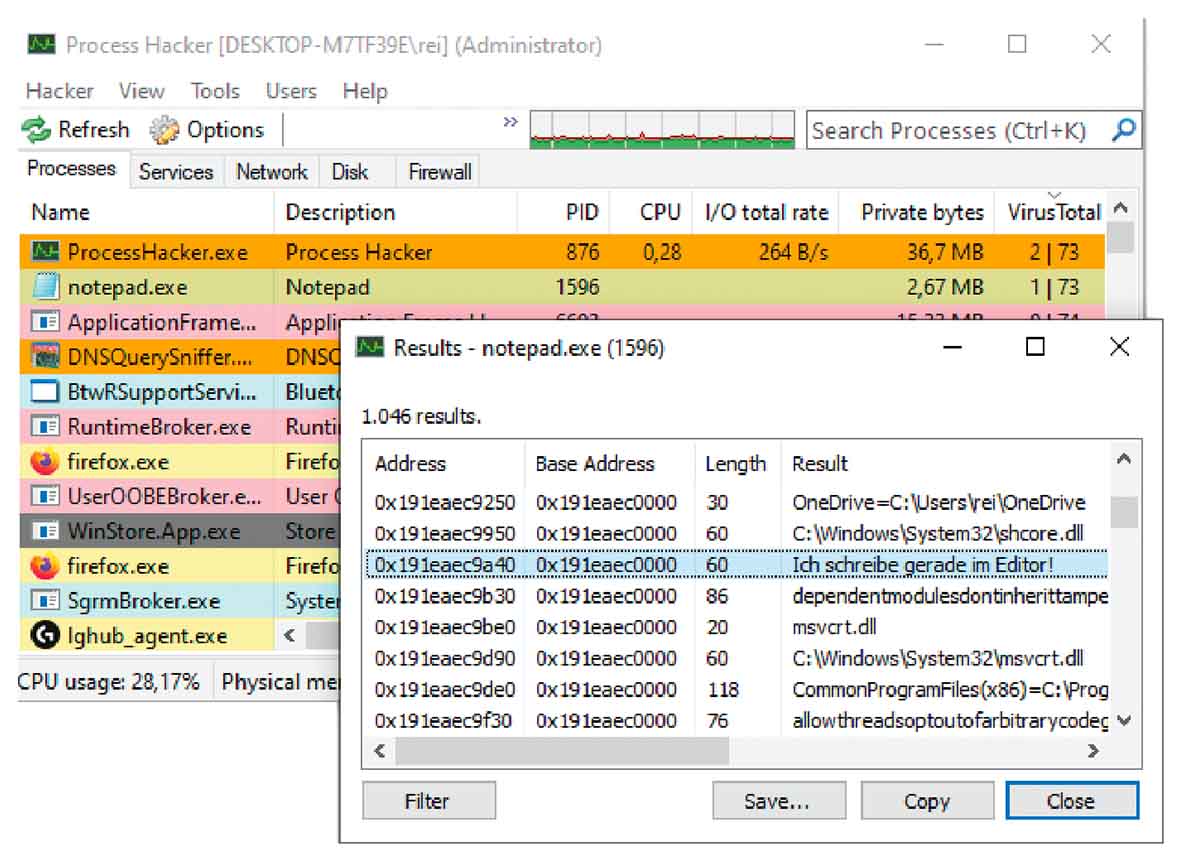Open the Hacker menu
Image resolution: width=1200 pixels, height=861 pixels.
click(x=59, y=91)
